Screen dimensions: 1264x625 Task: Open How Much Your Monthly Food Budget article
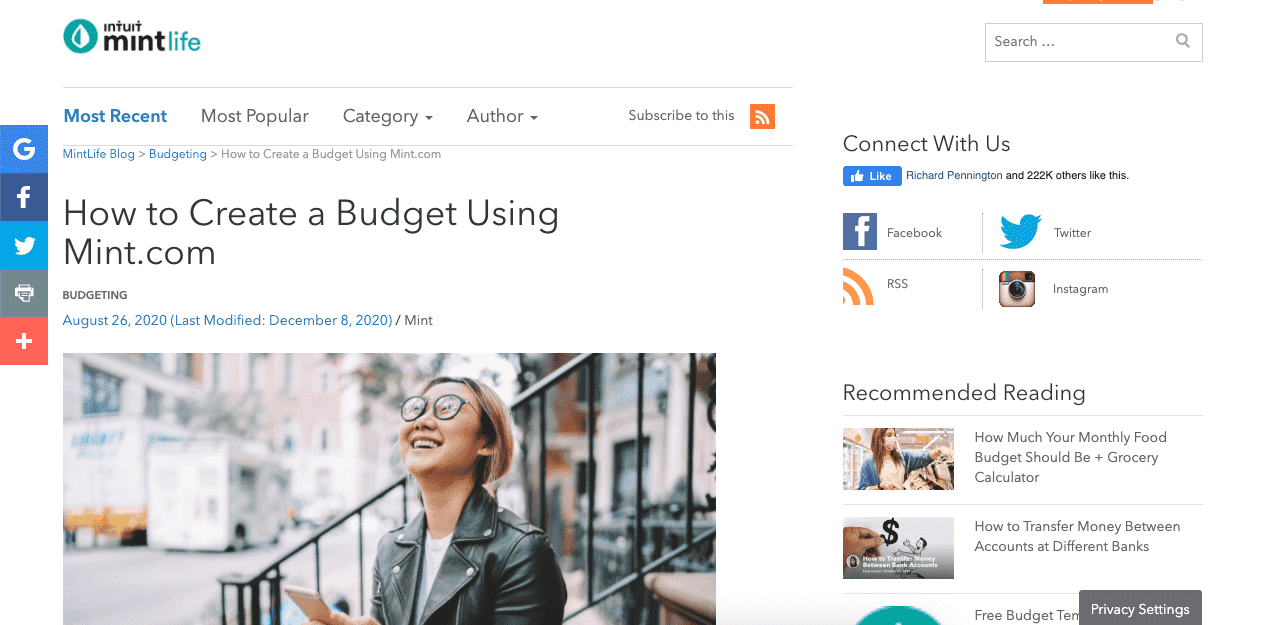[1071, 457]
